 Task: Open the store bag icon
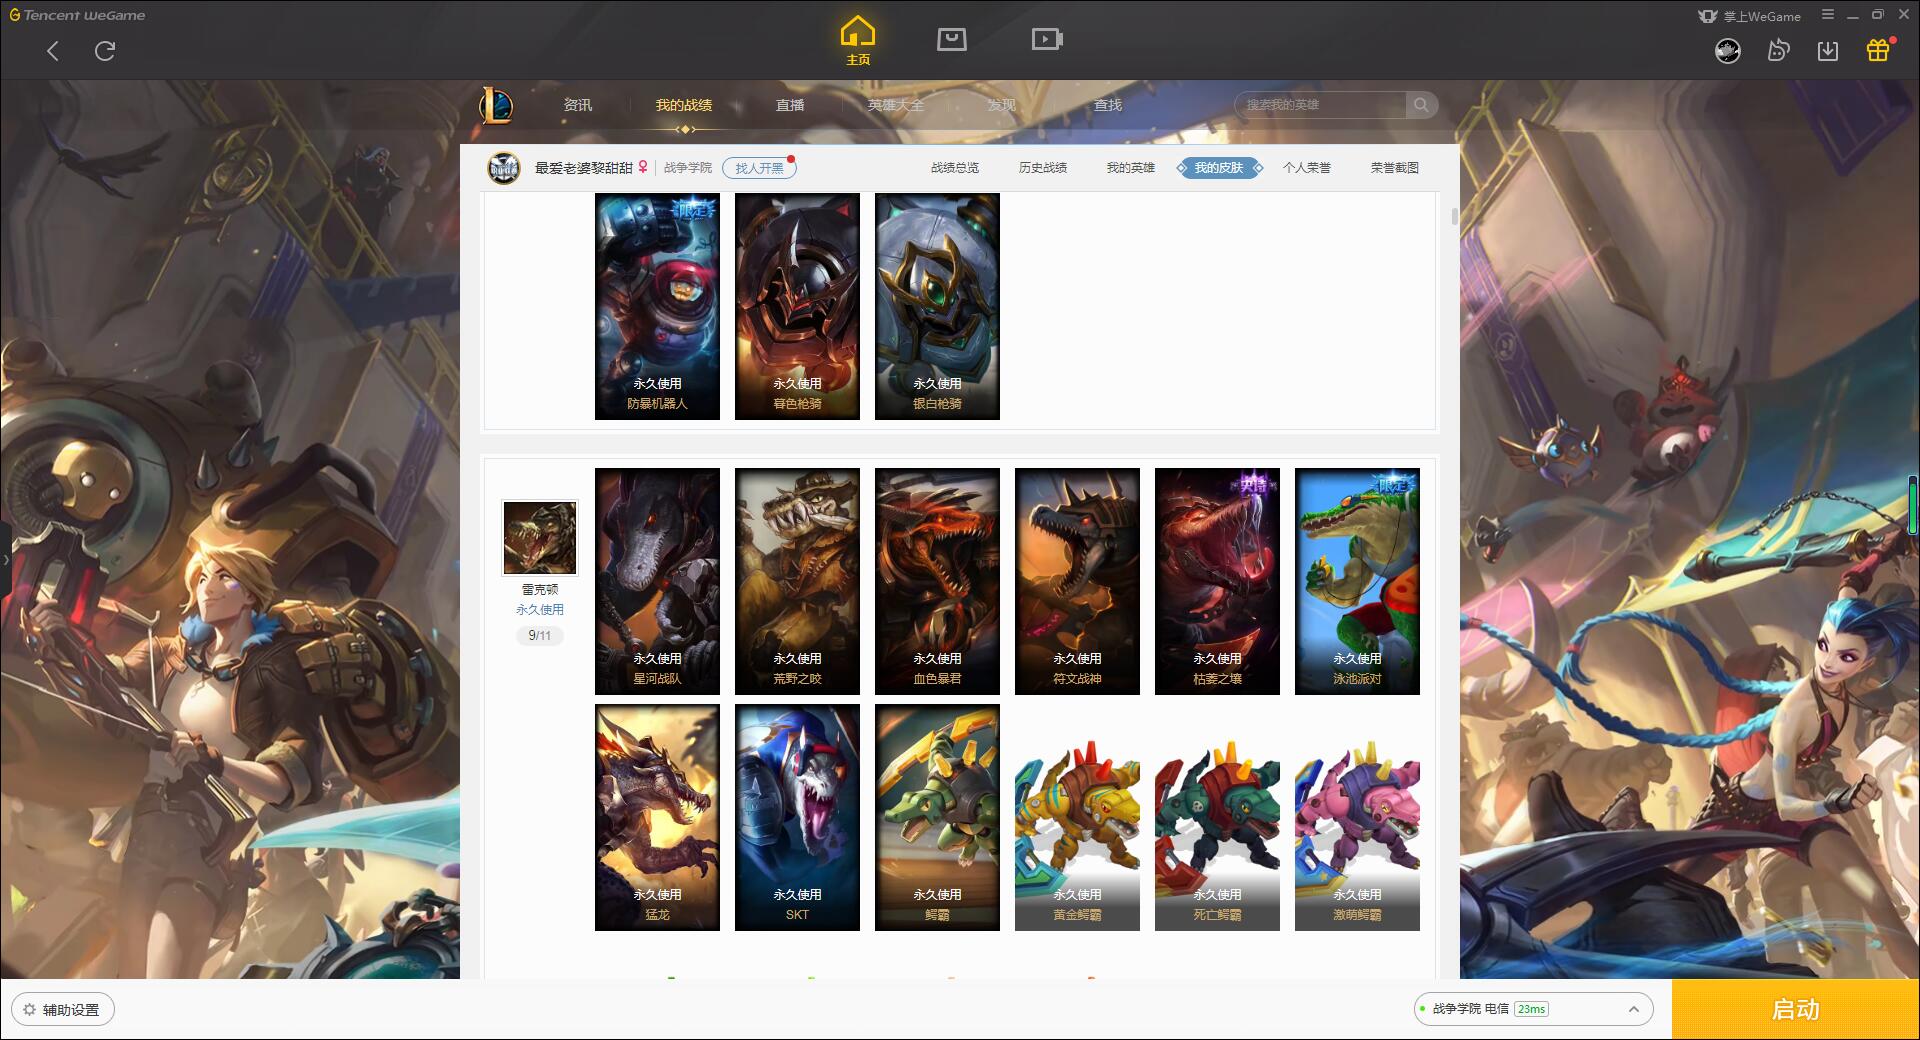pyautogui.click(x=951, y=39)
